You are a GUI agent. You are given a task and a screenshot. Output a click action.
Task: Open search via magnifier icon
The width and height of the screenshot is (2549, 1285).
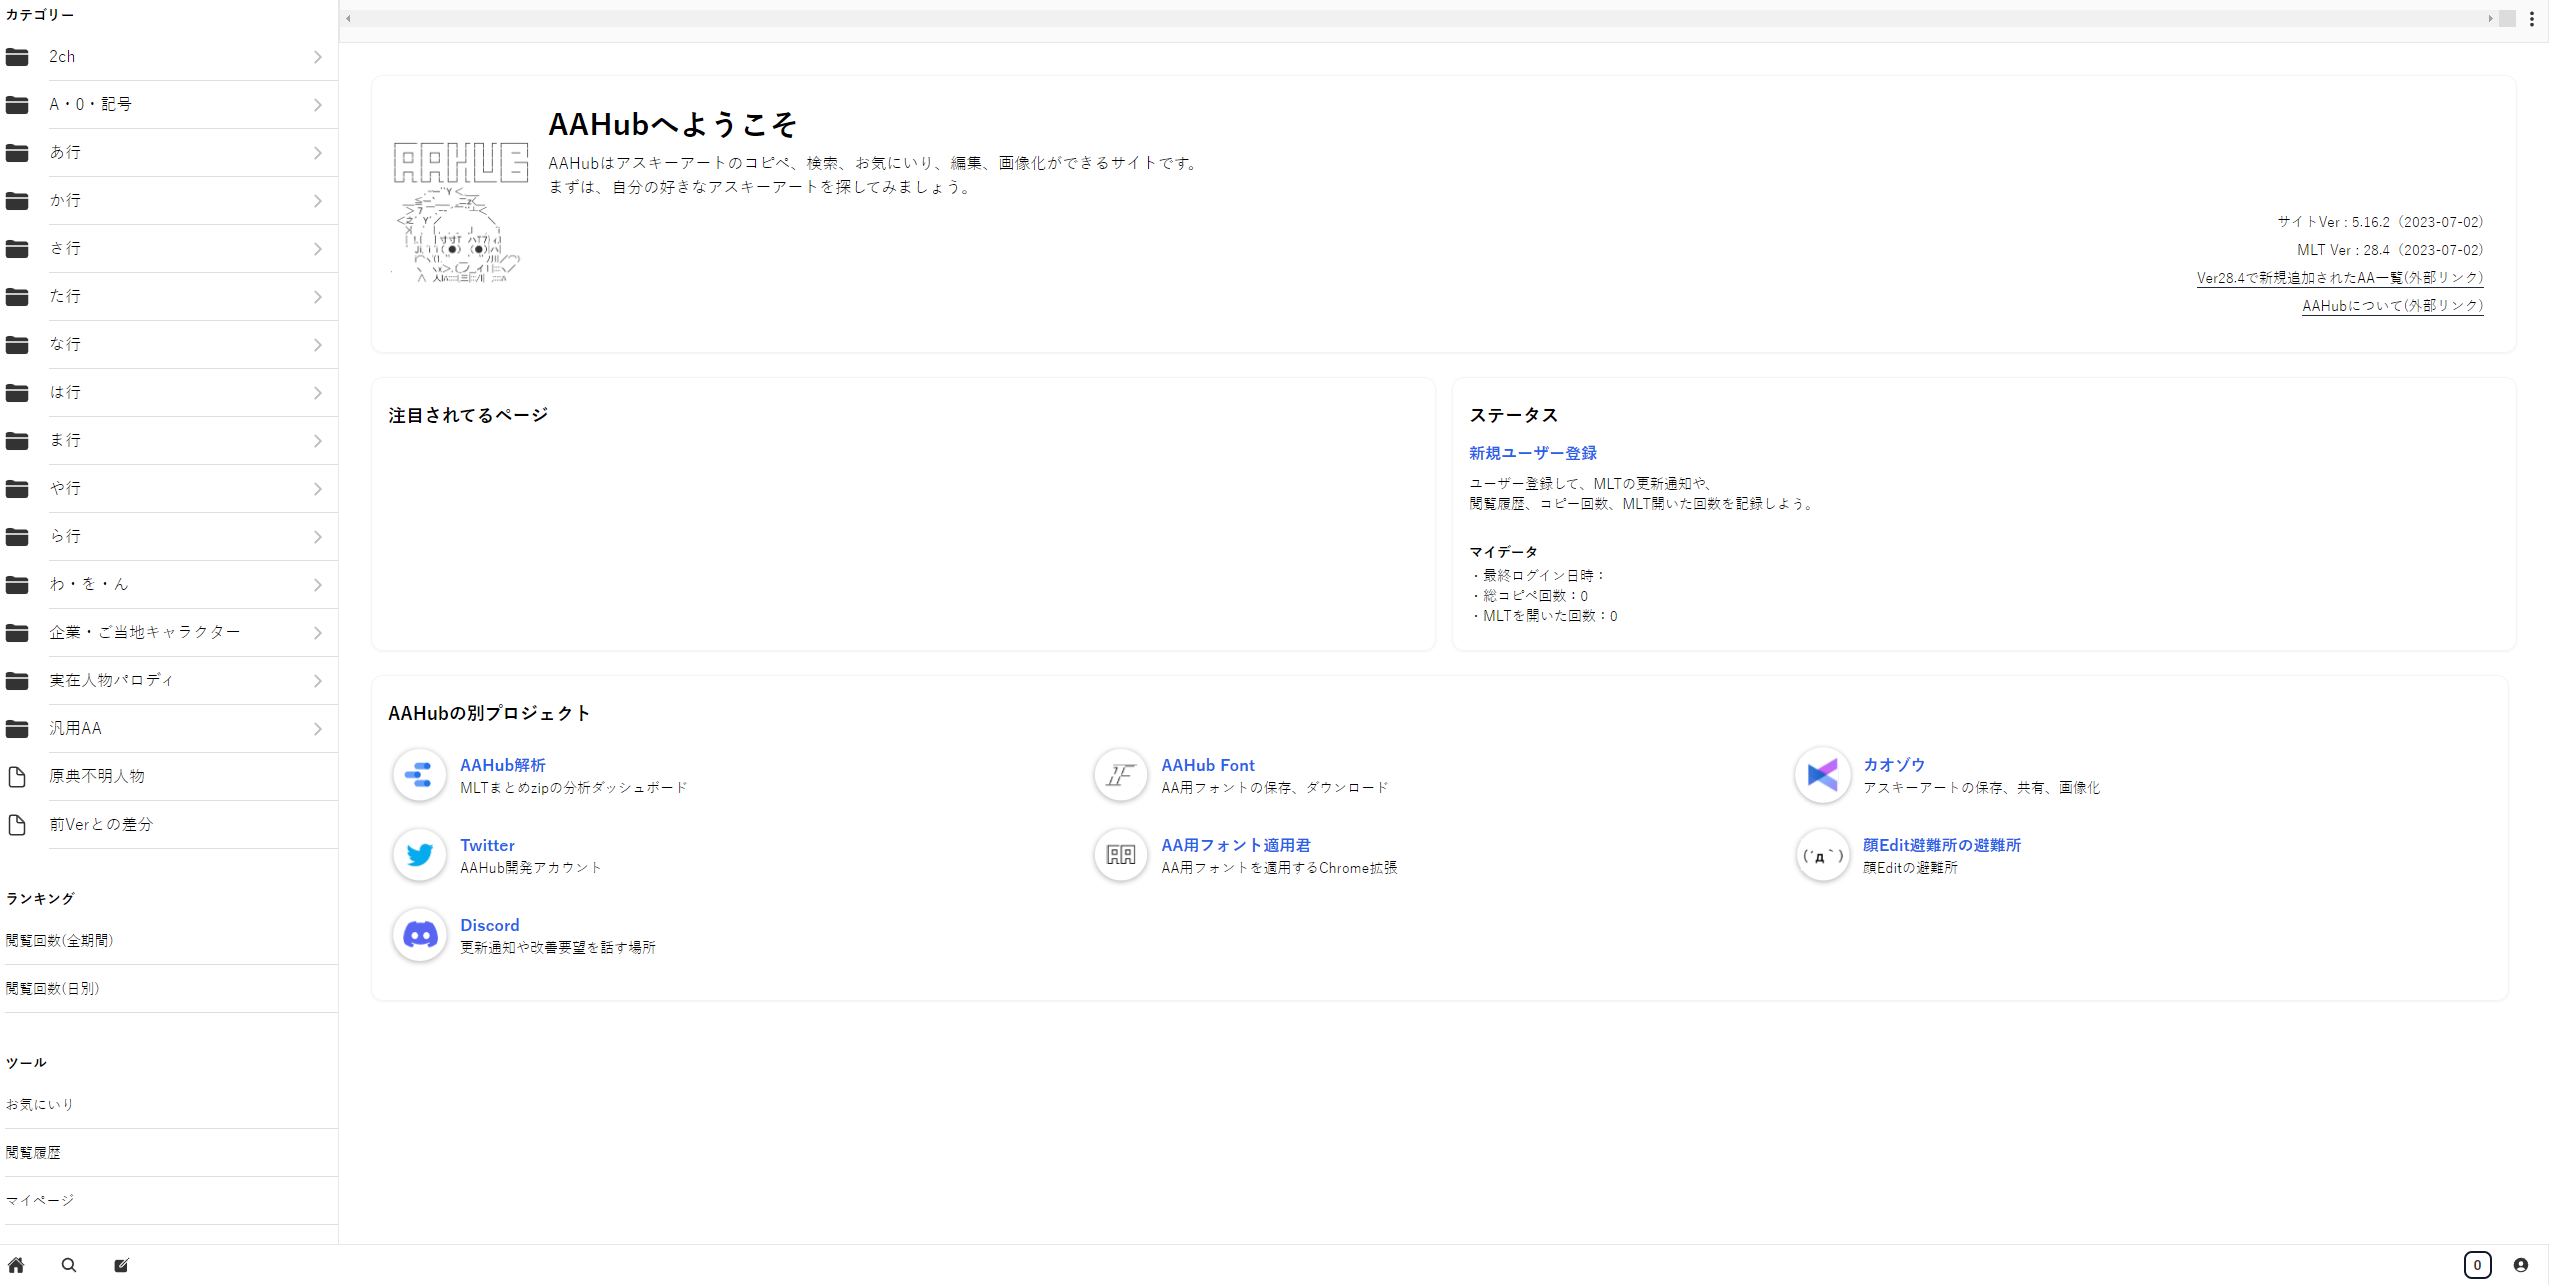tap(69, 1265)
